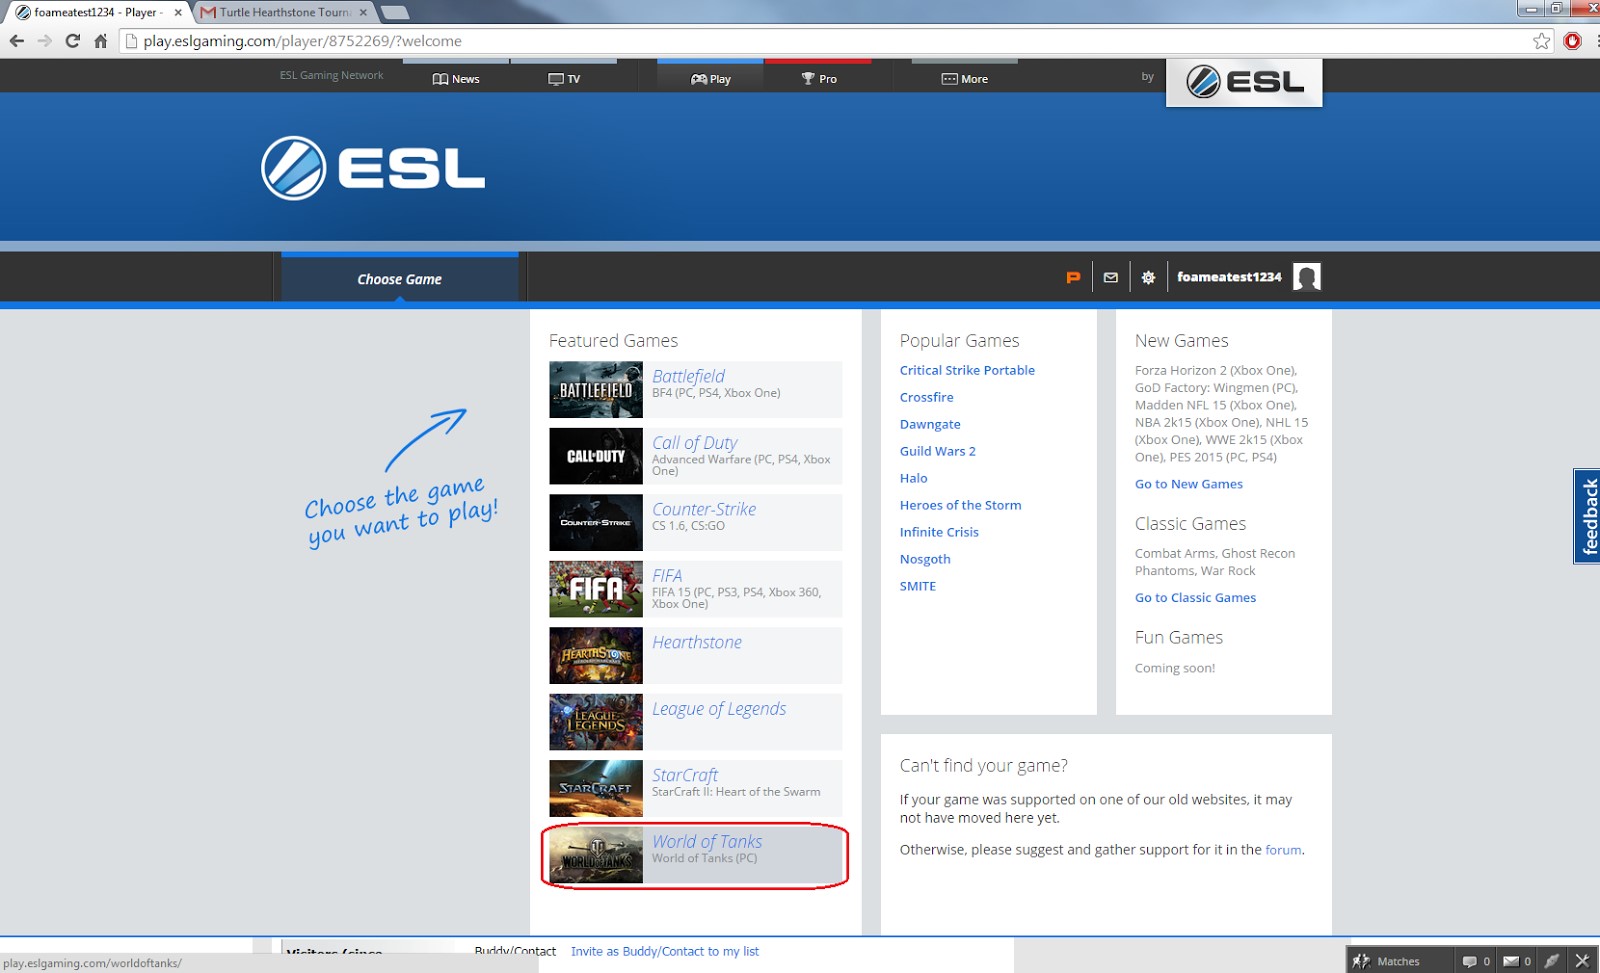The image size is (1600, 973).
Task: Click the orange premium P icon
Action: (x=1073, y=277)
